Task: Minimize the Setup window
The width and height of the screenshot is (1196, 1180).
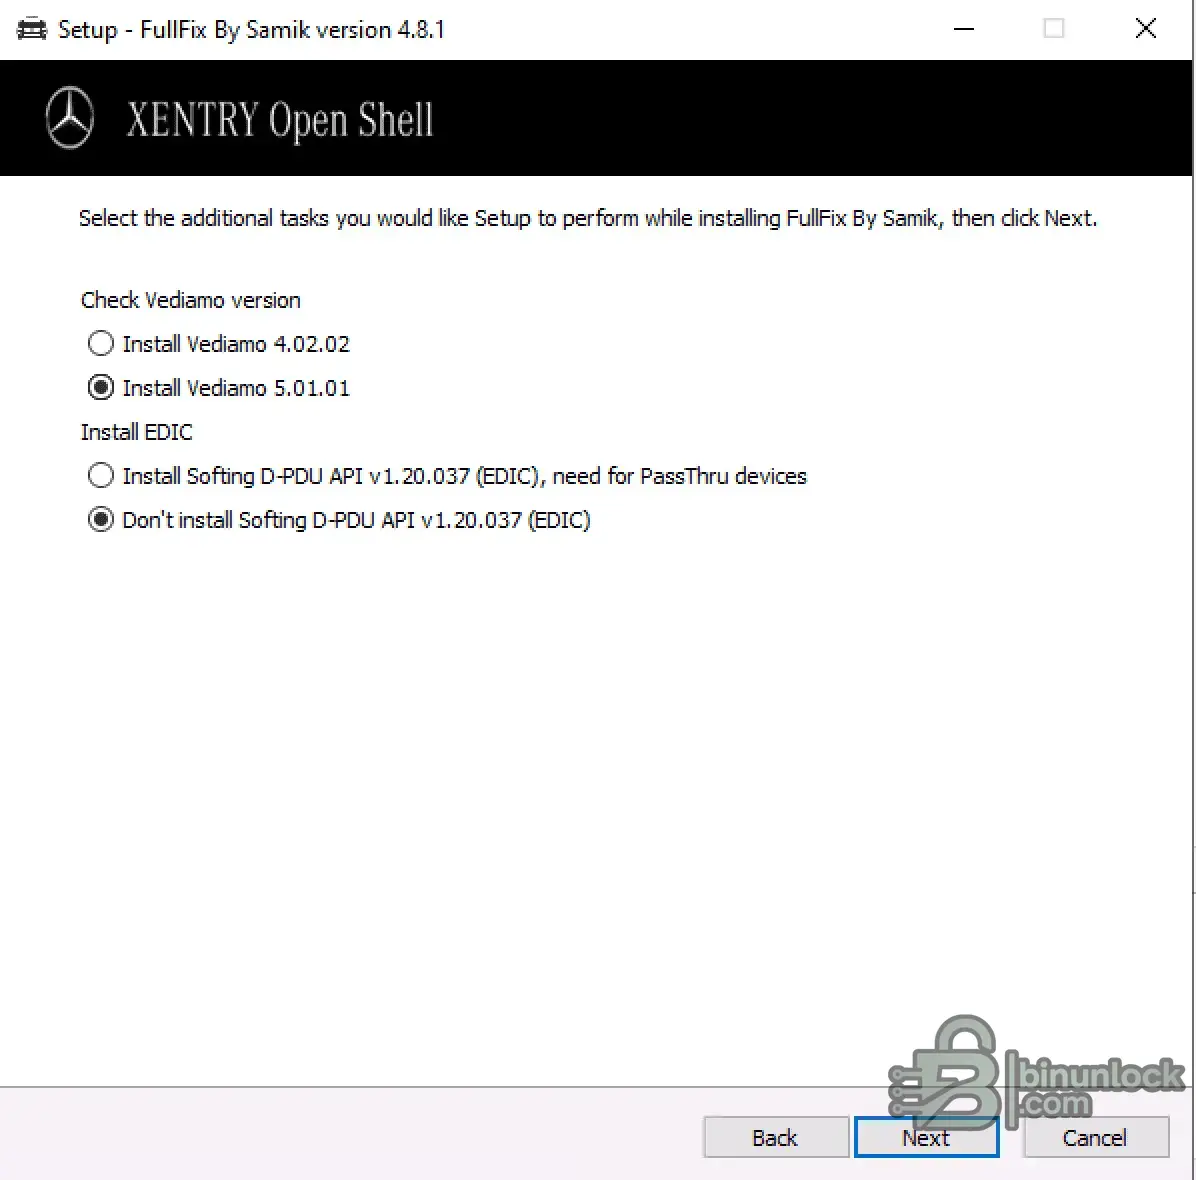Action: point(964,29)
